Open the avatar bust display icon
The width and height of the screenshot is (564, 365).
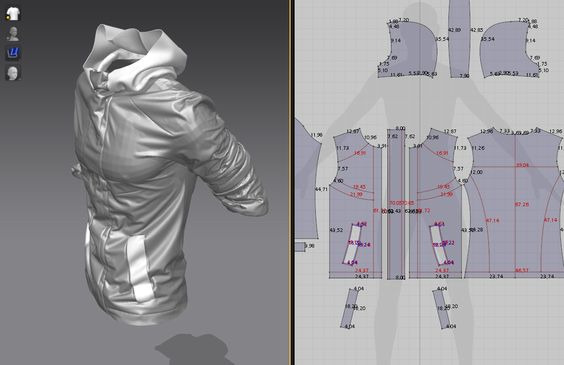tap(13, 33)
